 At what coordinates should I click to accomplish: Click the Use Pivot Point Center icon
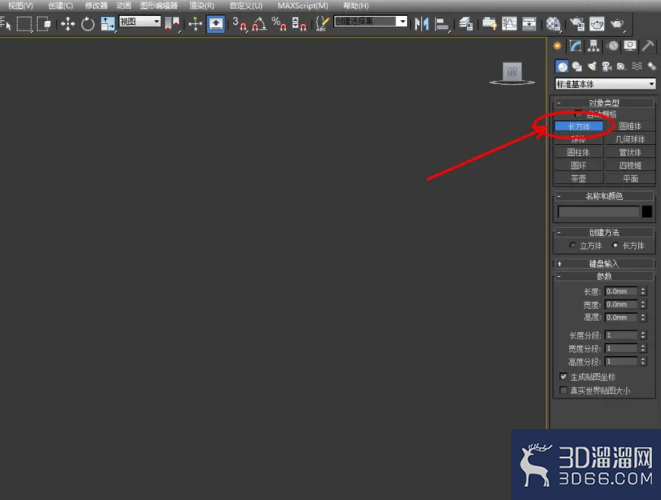(172, 24)
